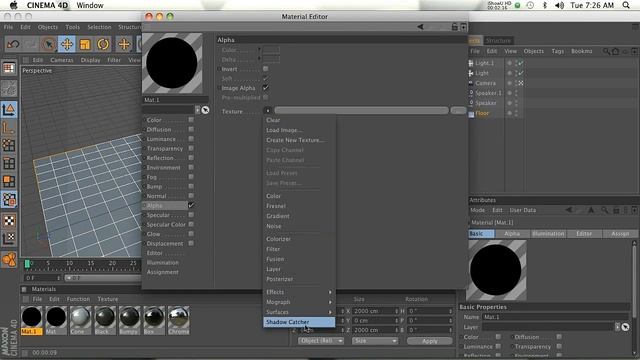
Task: Open the Object (Rel) dropdown
Action: pos(321,340)
